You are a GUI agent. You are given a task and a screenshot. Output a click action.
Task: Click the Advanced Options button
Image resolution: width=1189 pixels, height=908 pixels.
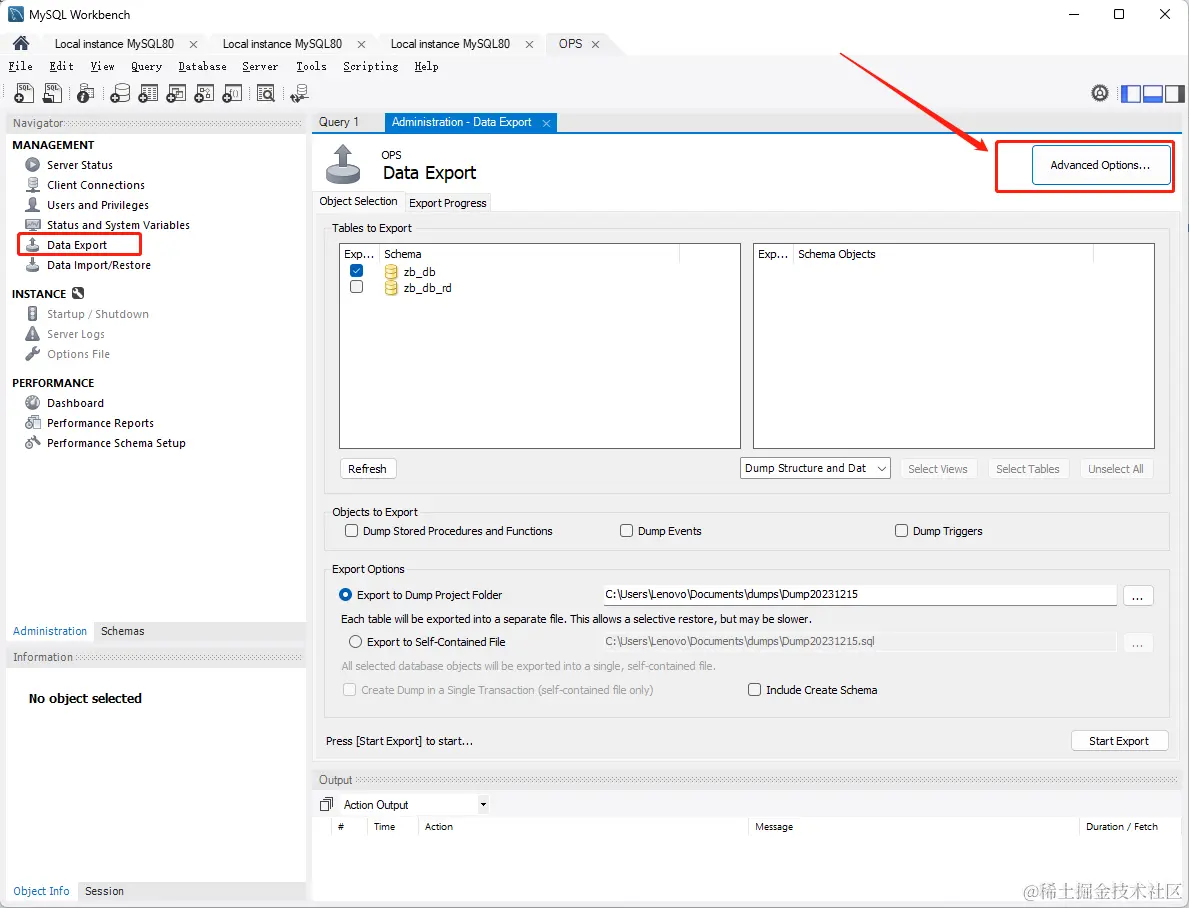tap(1100, 165)
